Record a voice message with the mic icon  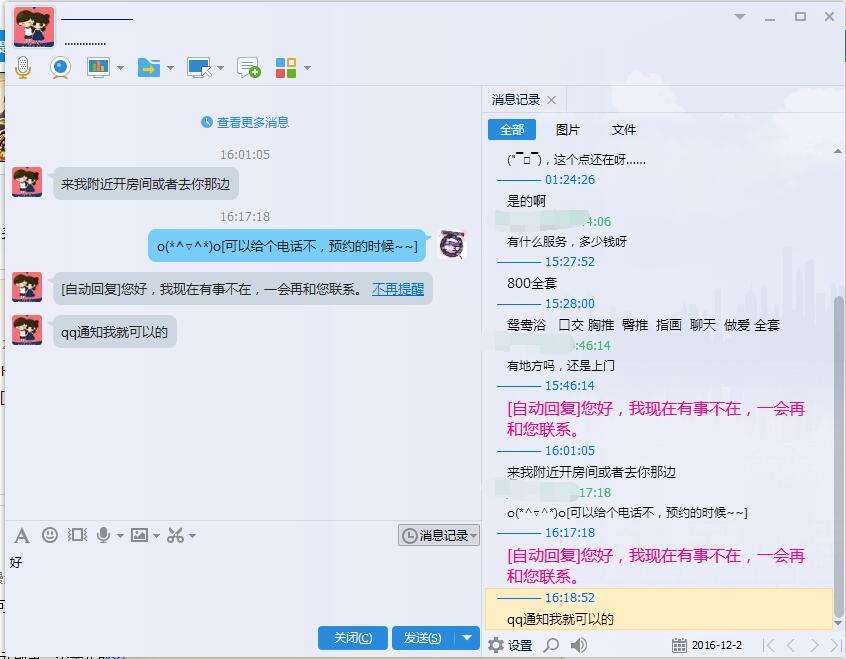pyautogui.click(x=104, y=534)
